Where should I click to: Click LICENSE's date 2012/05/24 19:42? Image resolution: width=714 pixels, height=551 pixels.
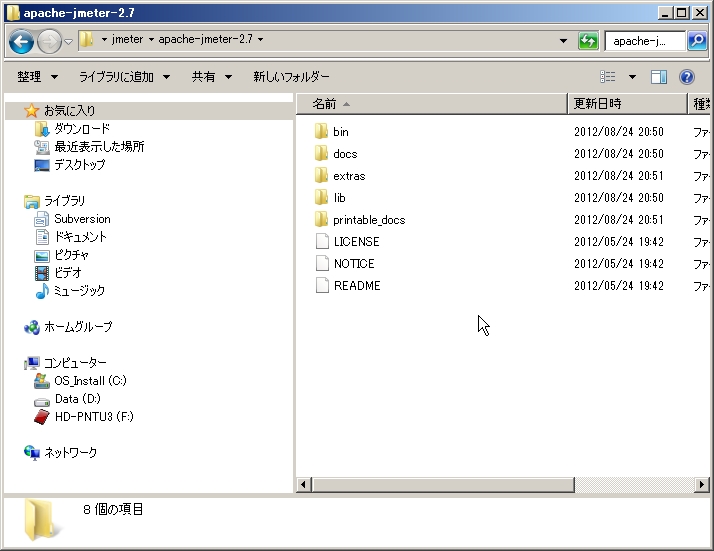coord(618,241)
